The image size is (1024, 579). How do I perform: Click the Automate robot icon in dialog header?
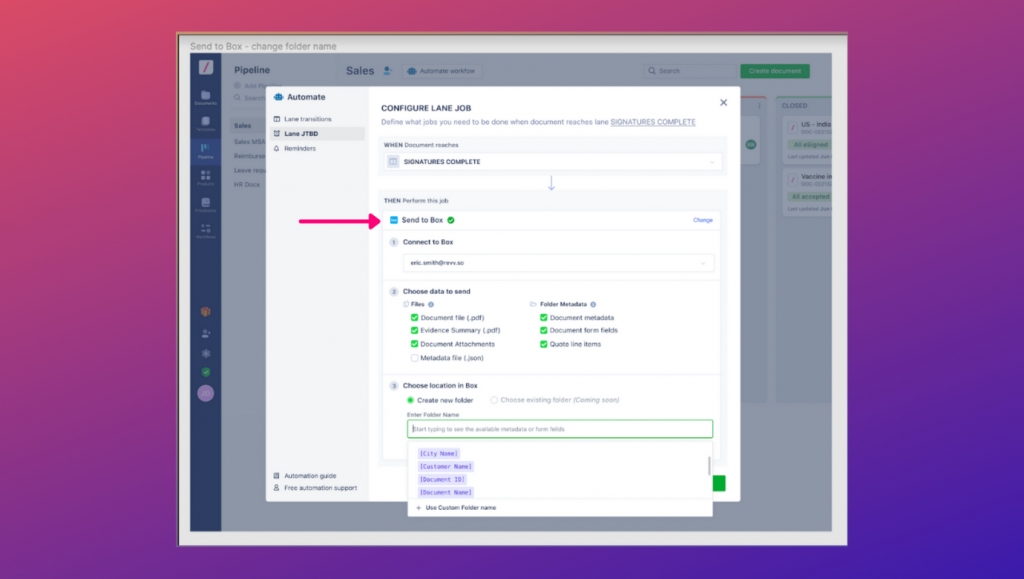tap(279, 97)
